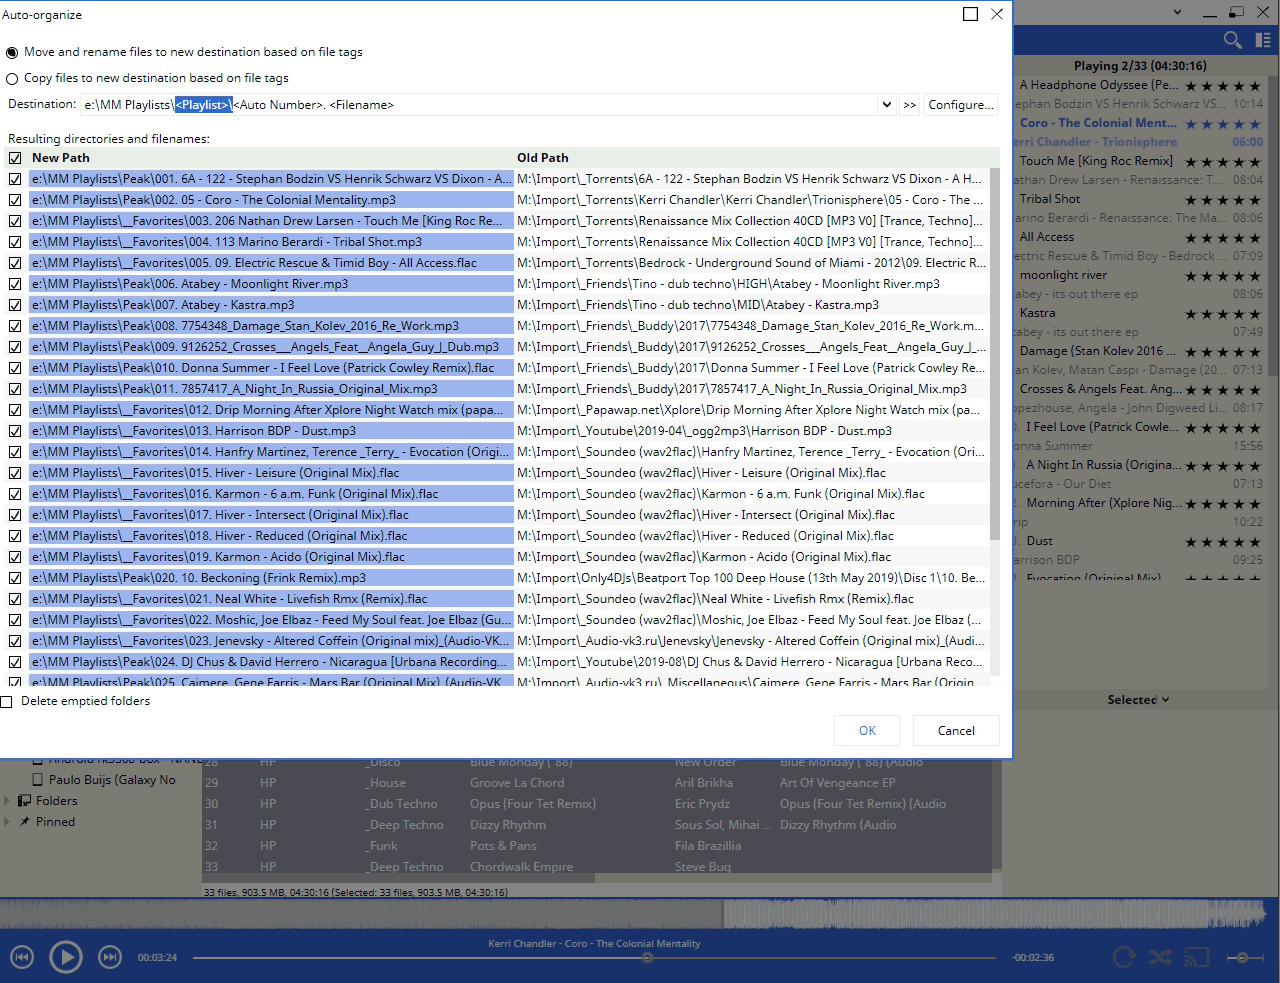
Task: Toggle the panel layout icon
Action: (x=1263, y=40)
